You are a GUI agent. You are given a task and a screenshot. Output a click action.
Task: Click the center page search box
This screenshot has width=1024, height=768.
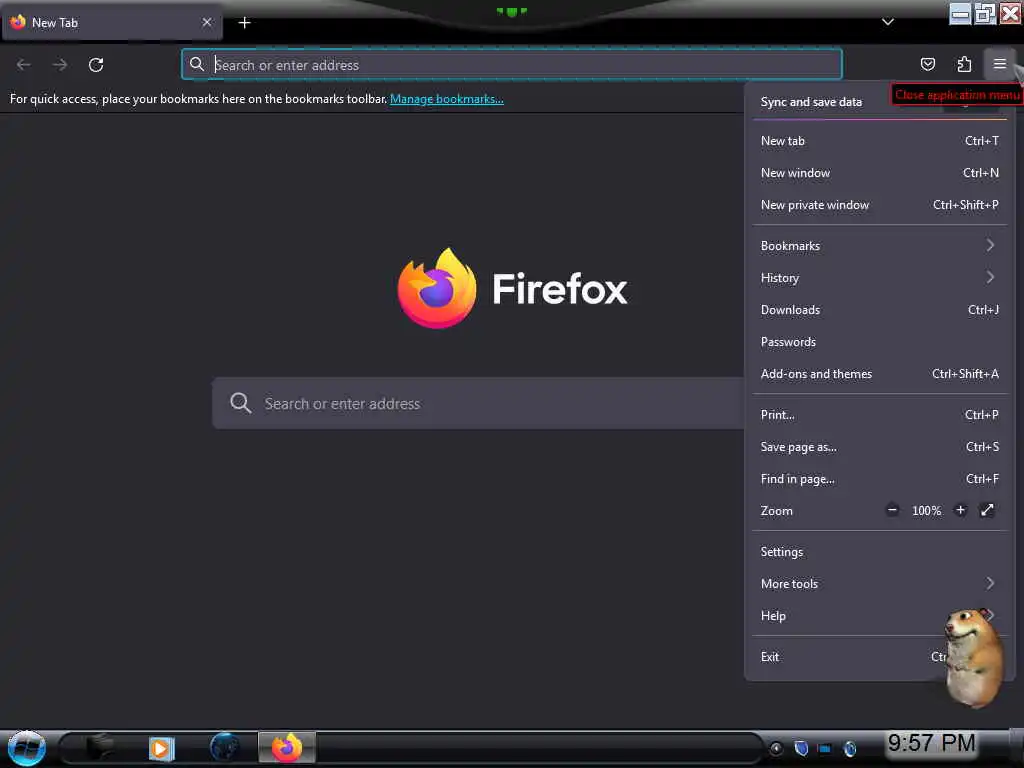click(x=477, y=403)
